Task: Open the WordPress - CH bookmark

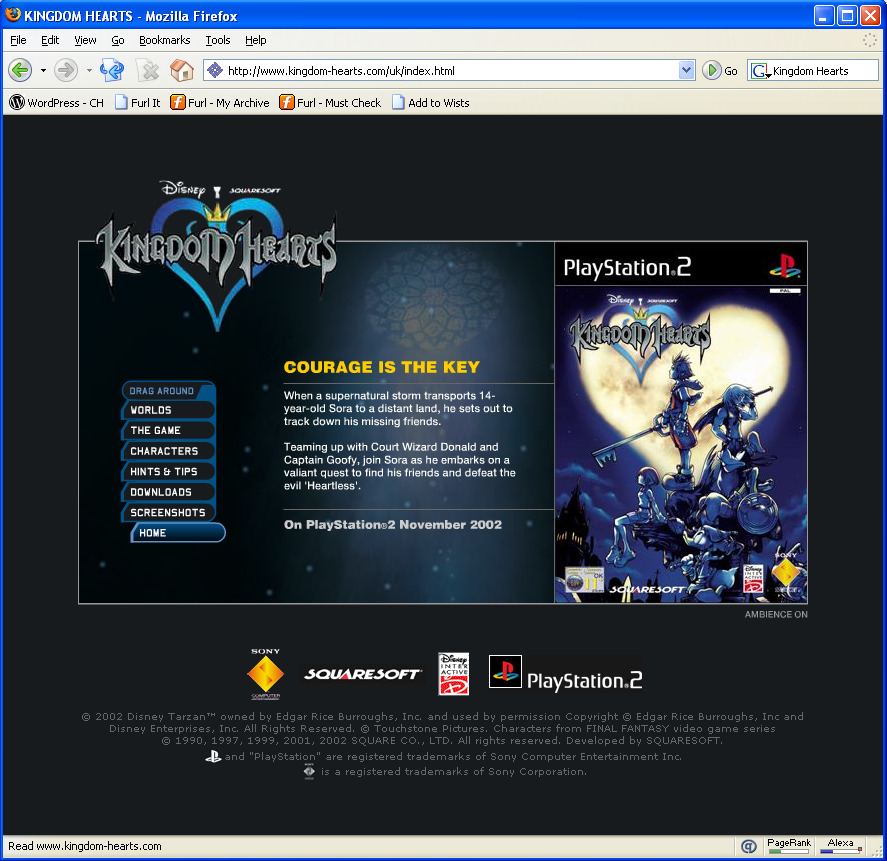Action: (57, 102)
